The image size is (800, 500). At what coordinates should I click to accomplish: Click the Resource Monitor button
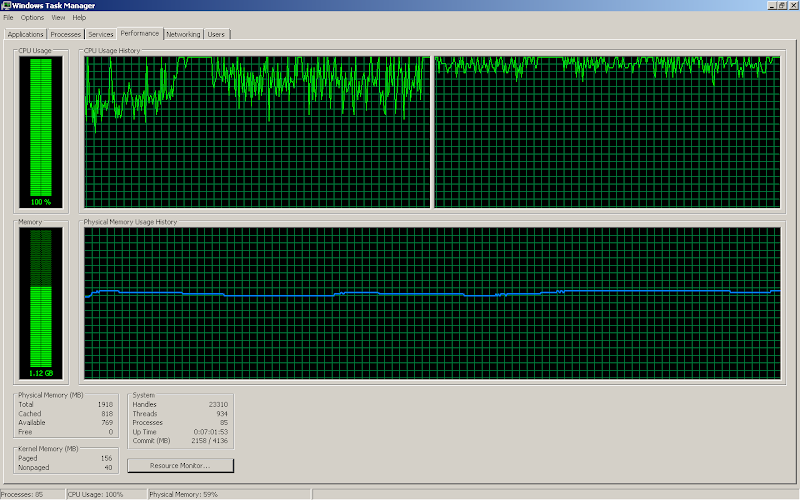tap(180, 465)
